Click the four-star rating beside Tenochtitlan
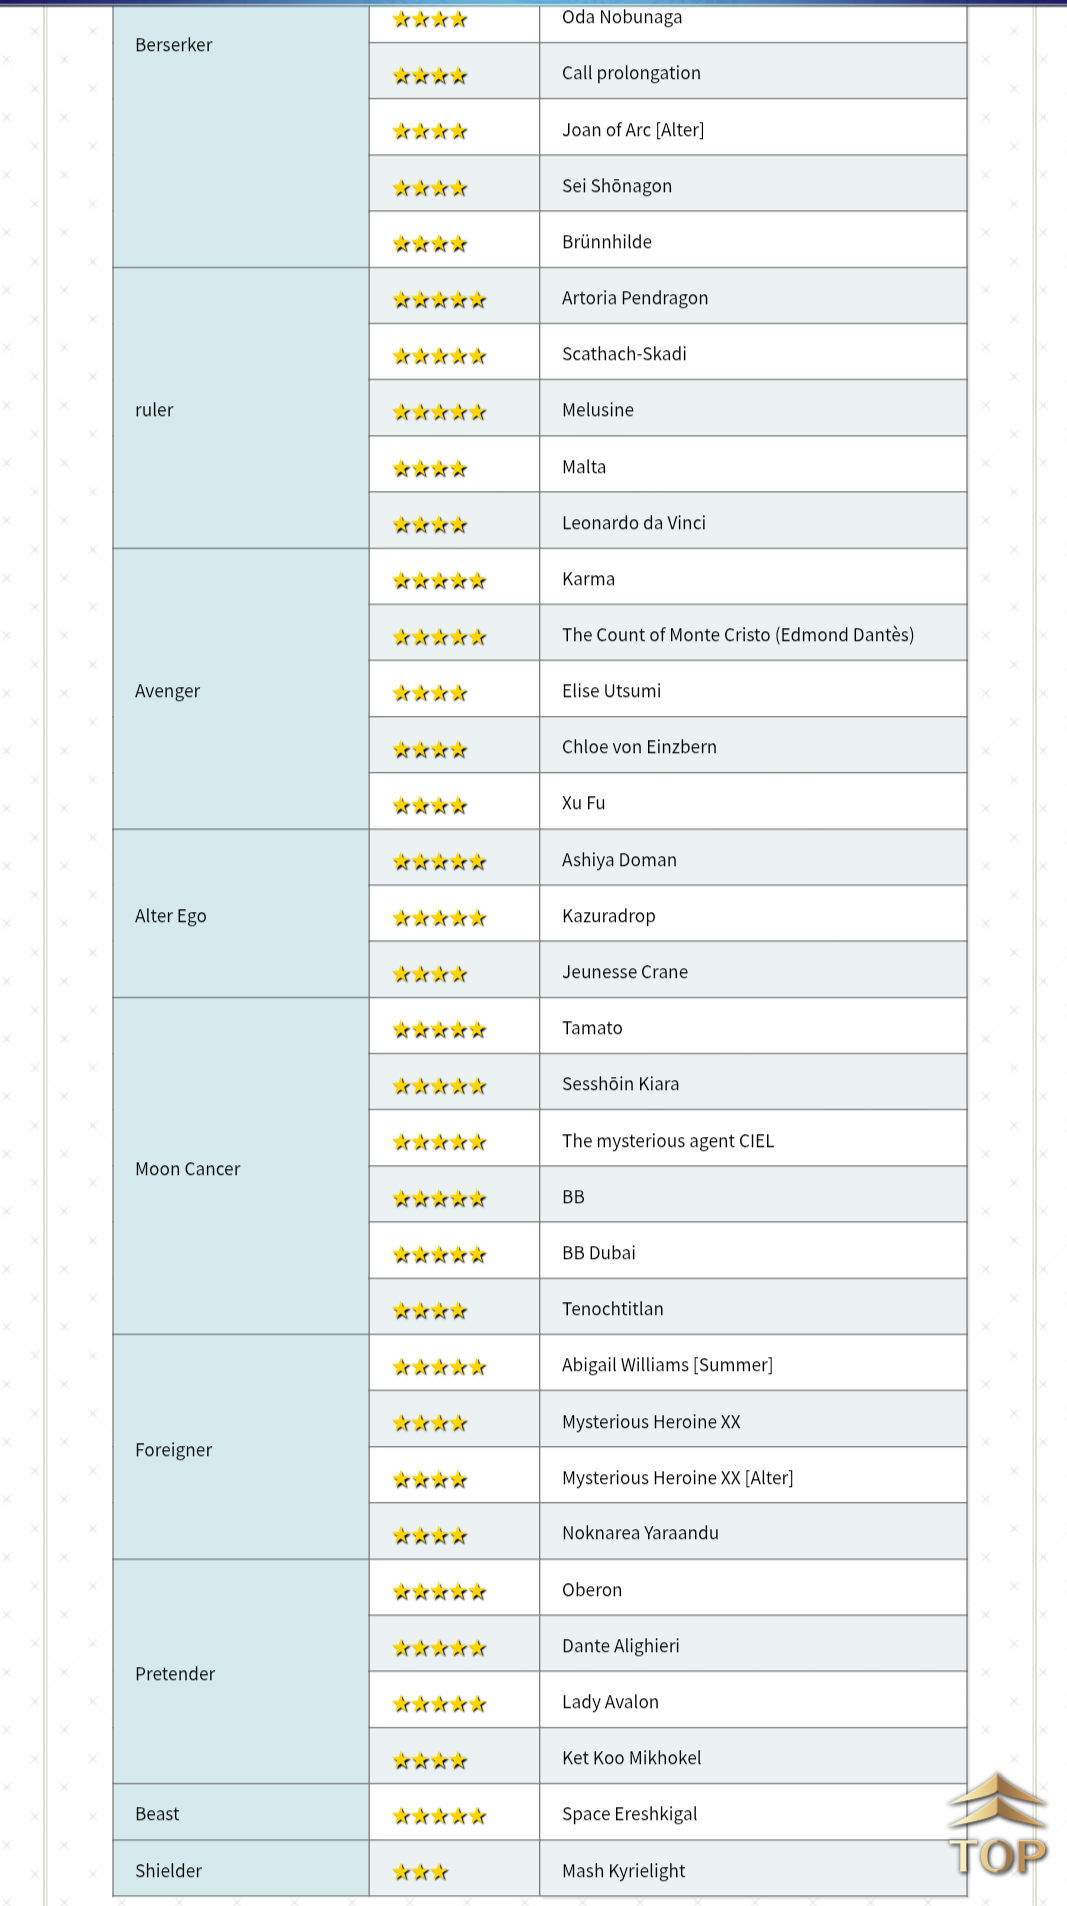Image resolution: width=1067 pixels, height=1906 pixels. pyautogui.click(x=430, y=1311)
